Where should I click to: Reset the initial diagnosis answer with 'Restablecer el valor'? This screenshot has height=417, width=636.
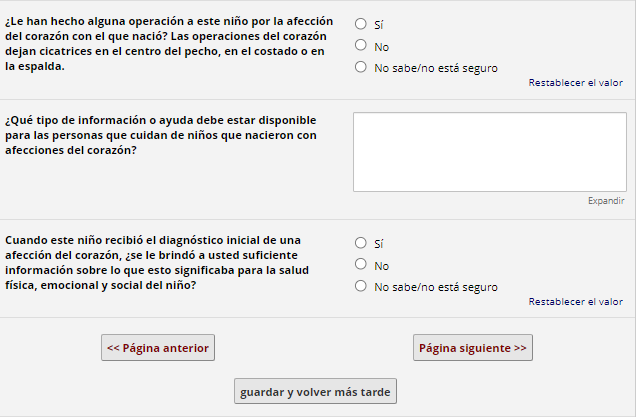click(x=575, y=301)
